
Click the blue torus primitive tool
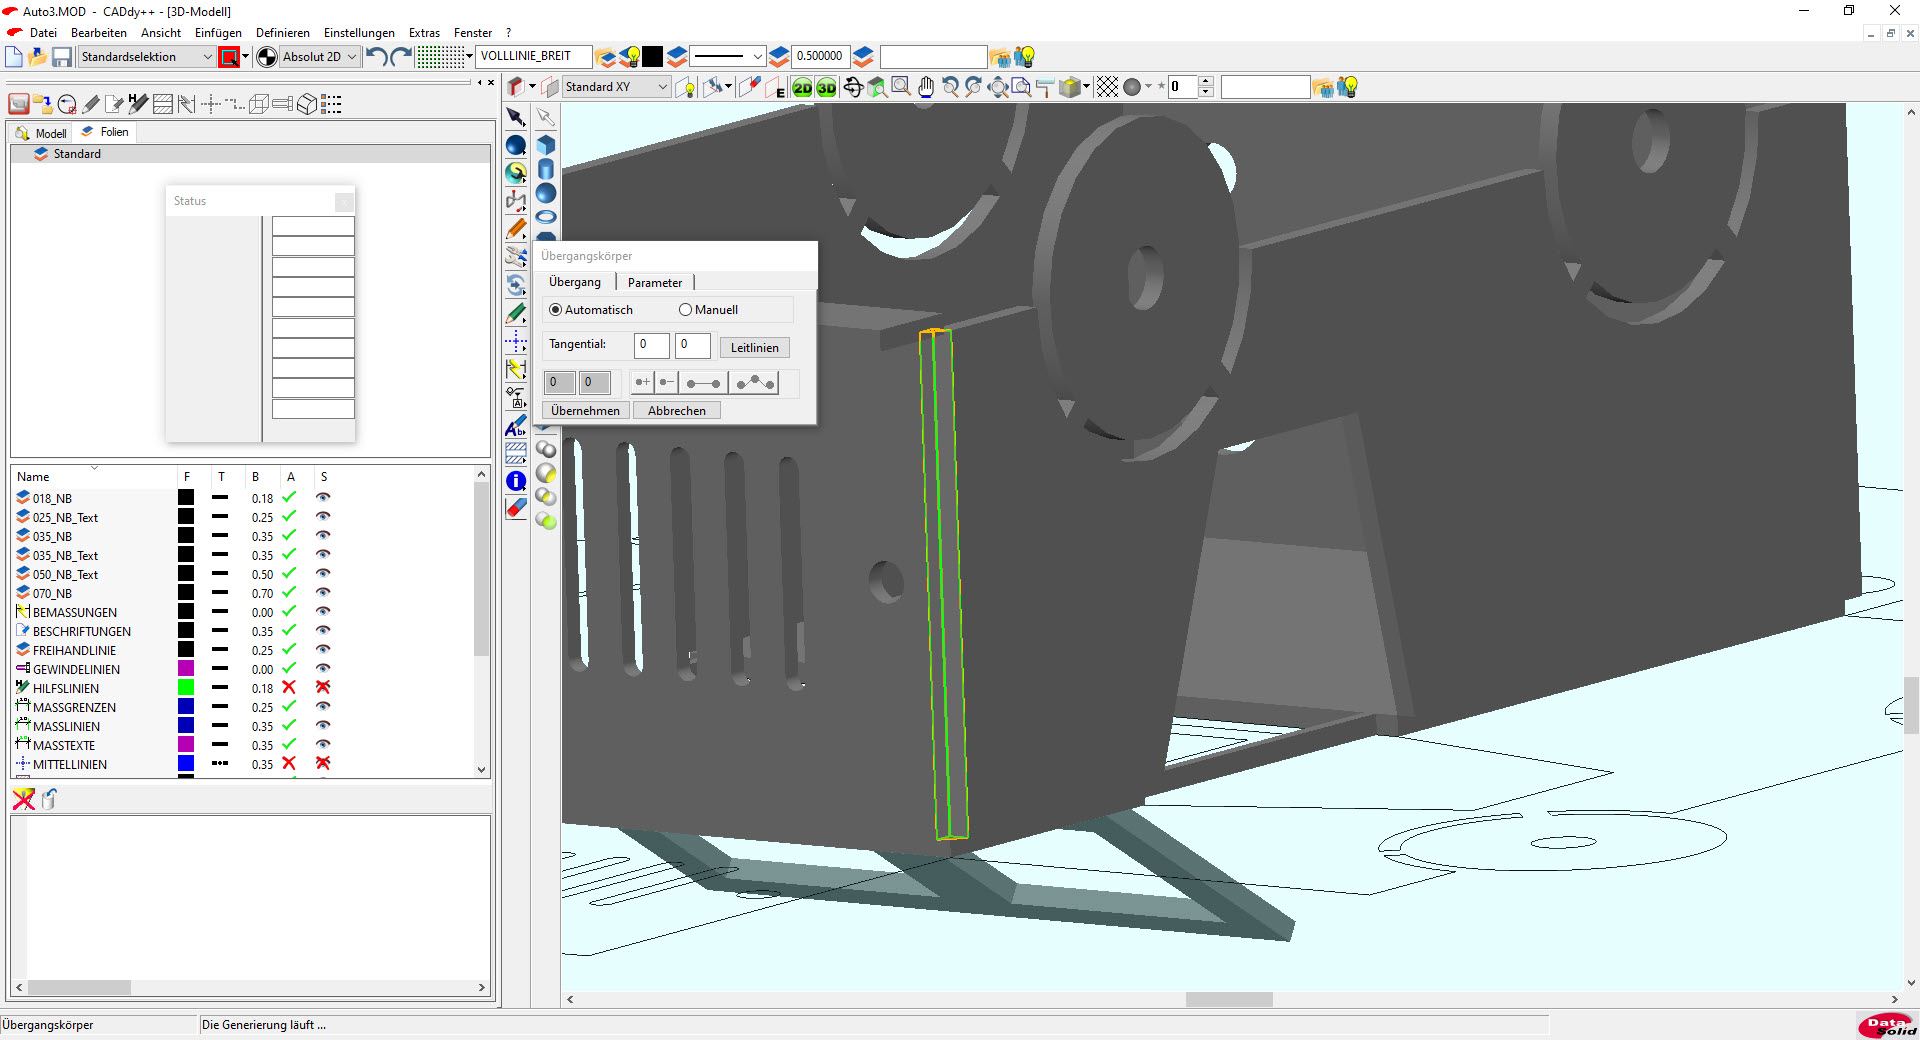tap(546, 217)
